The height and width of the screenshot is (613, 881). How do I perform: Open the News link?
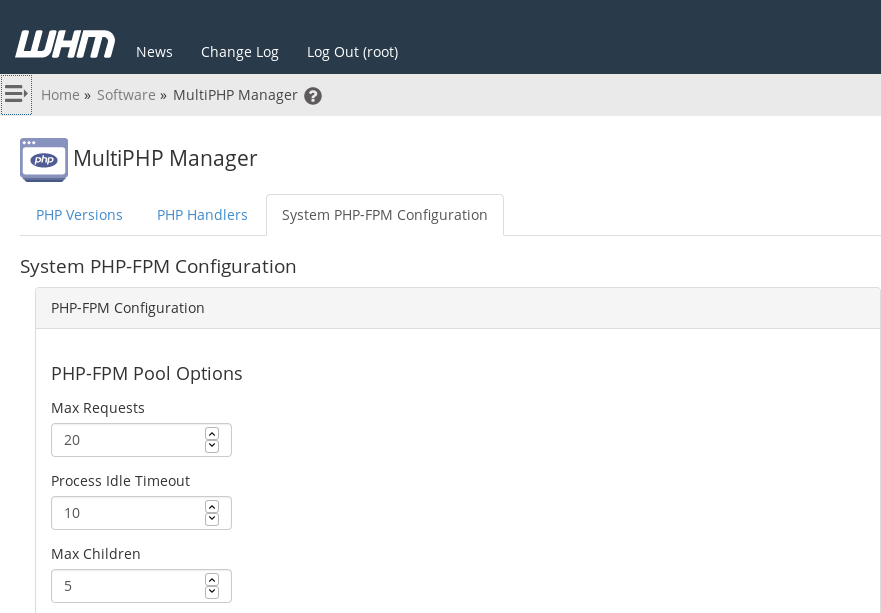[154, 52]
